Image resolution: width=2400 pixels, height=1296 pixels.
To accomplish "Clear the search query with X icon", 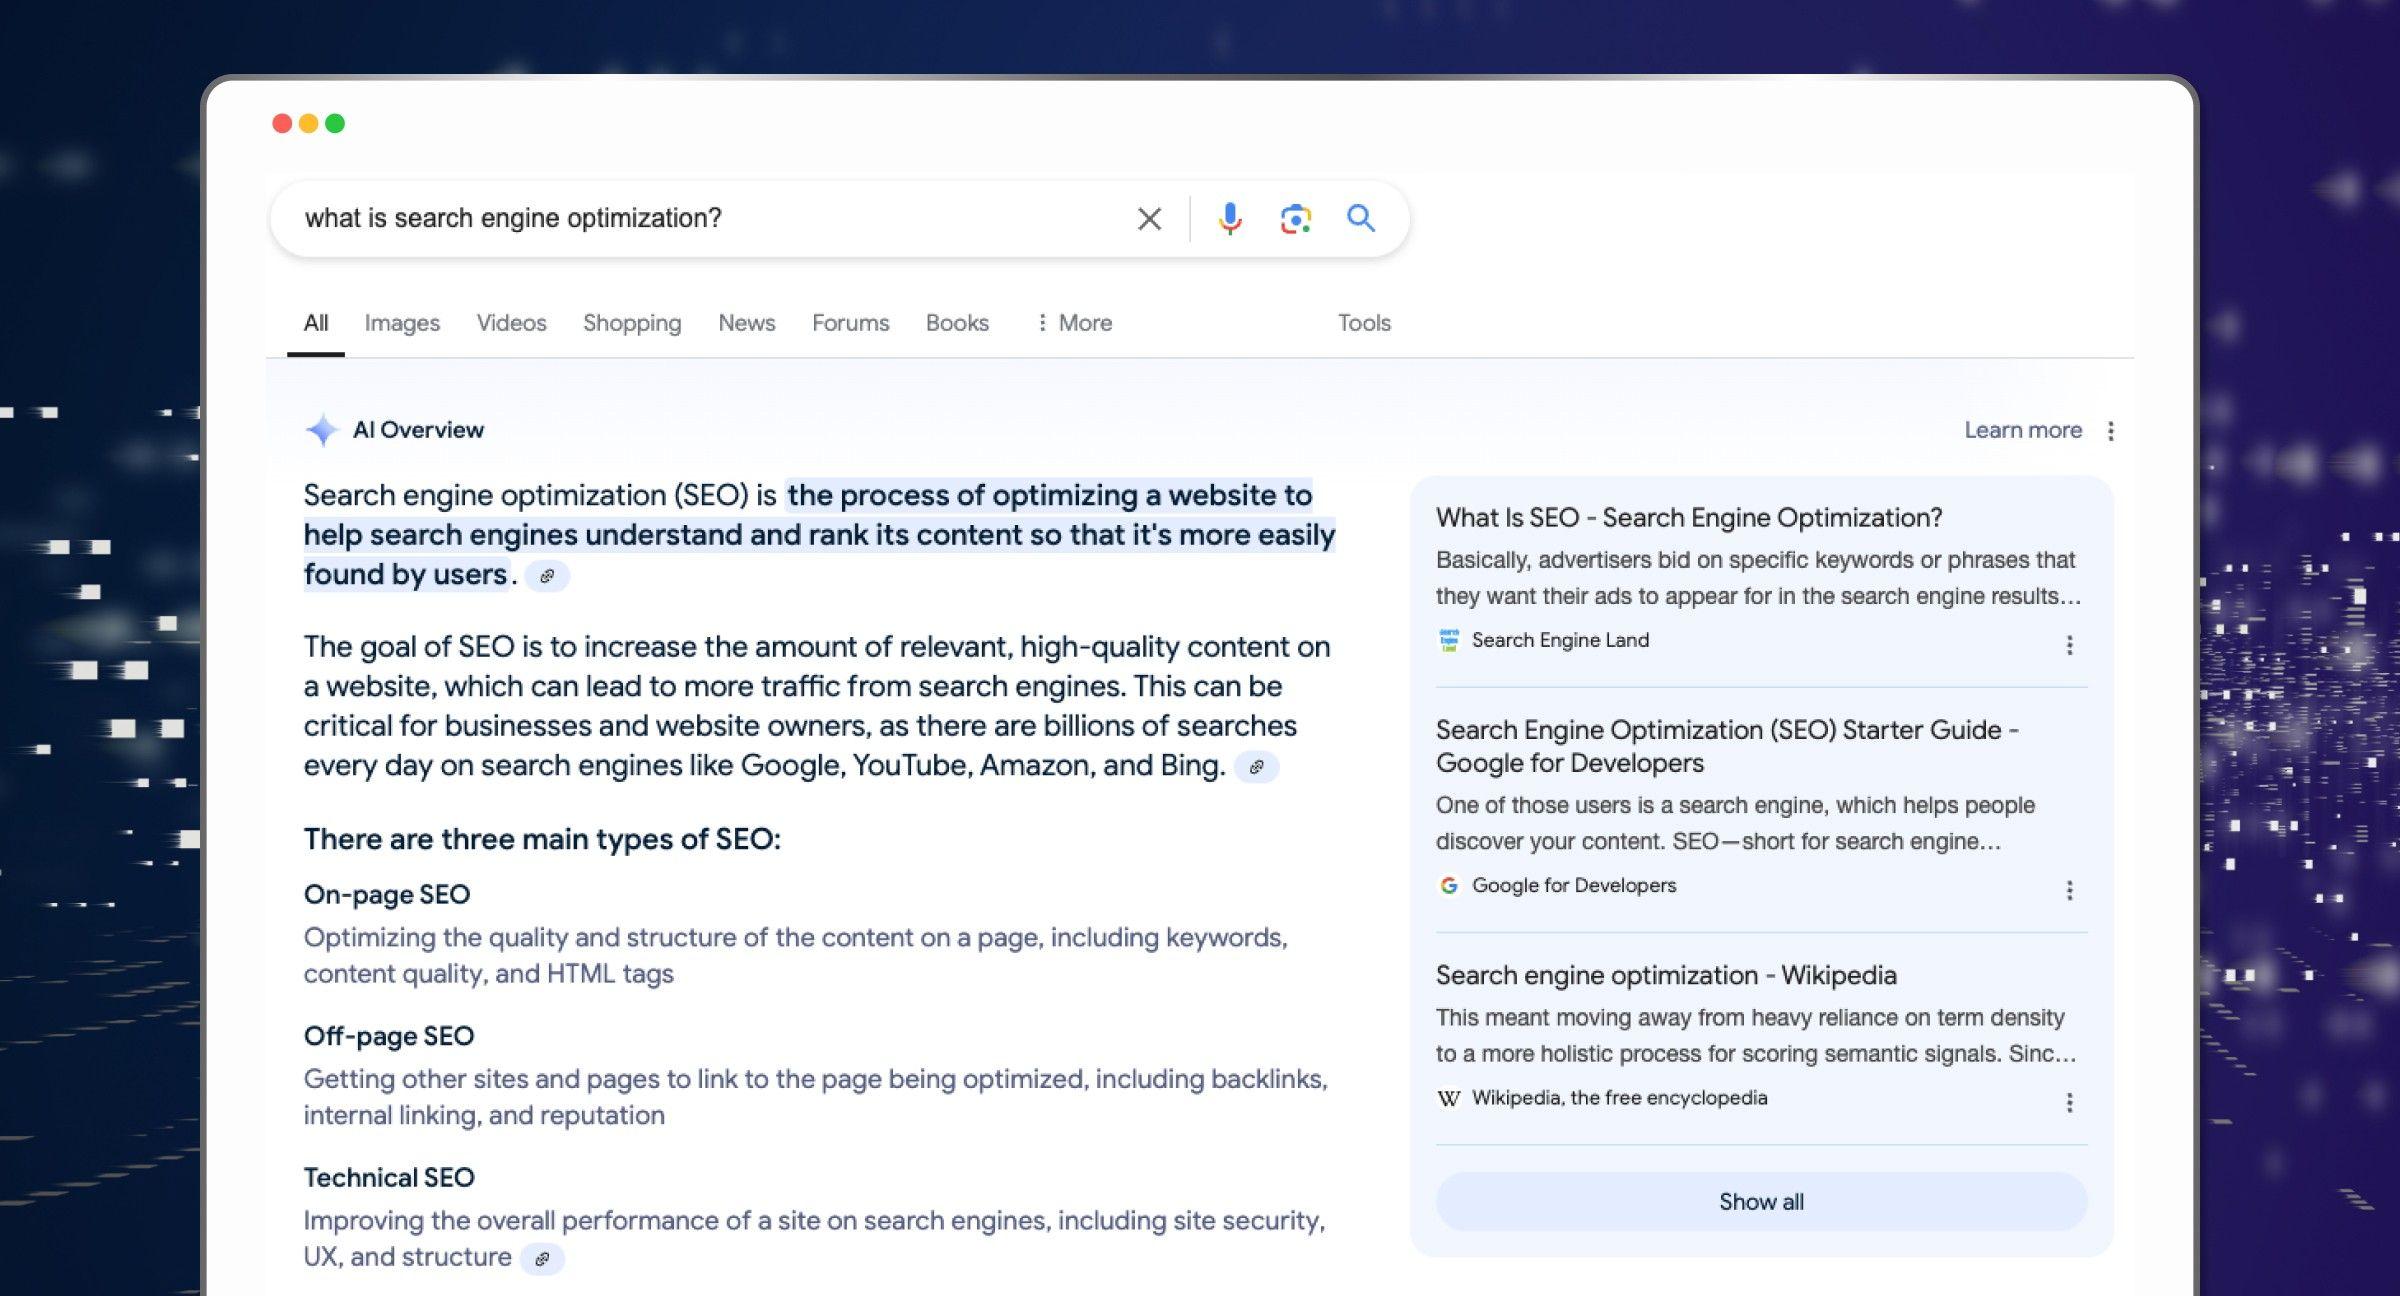I will 1149,219.
